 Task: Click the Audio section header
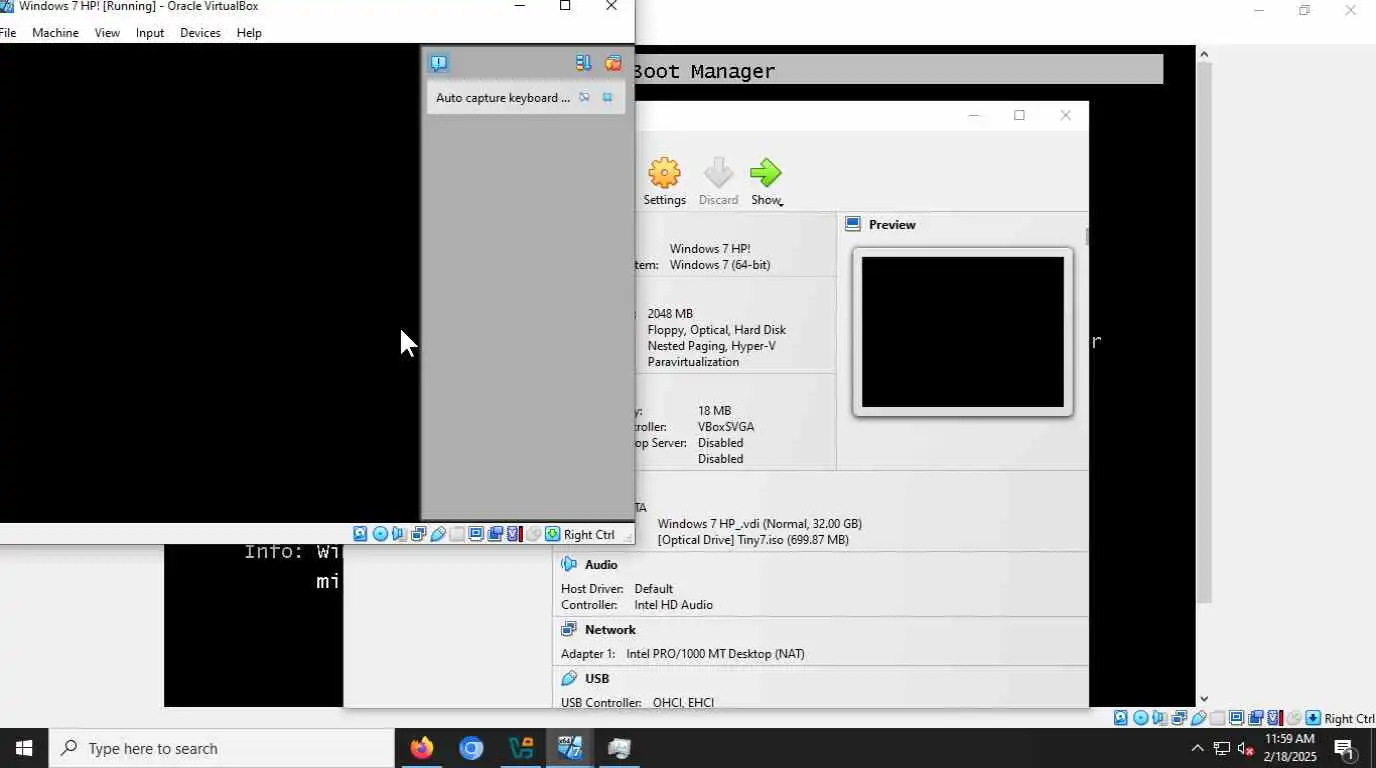coord(601,564)
